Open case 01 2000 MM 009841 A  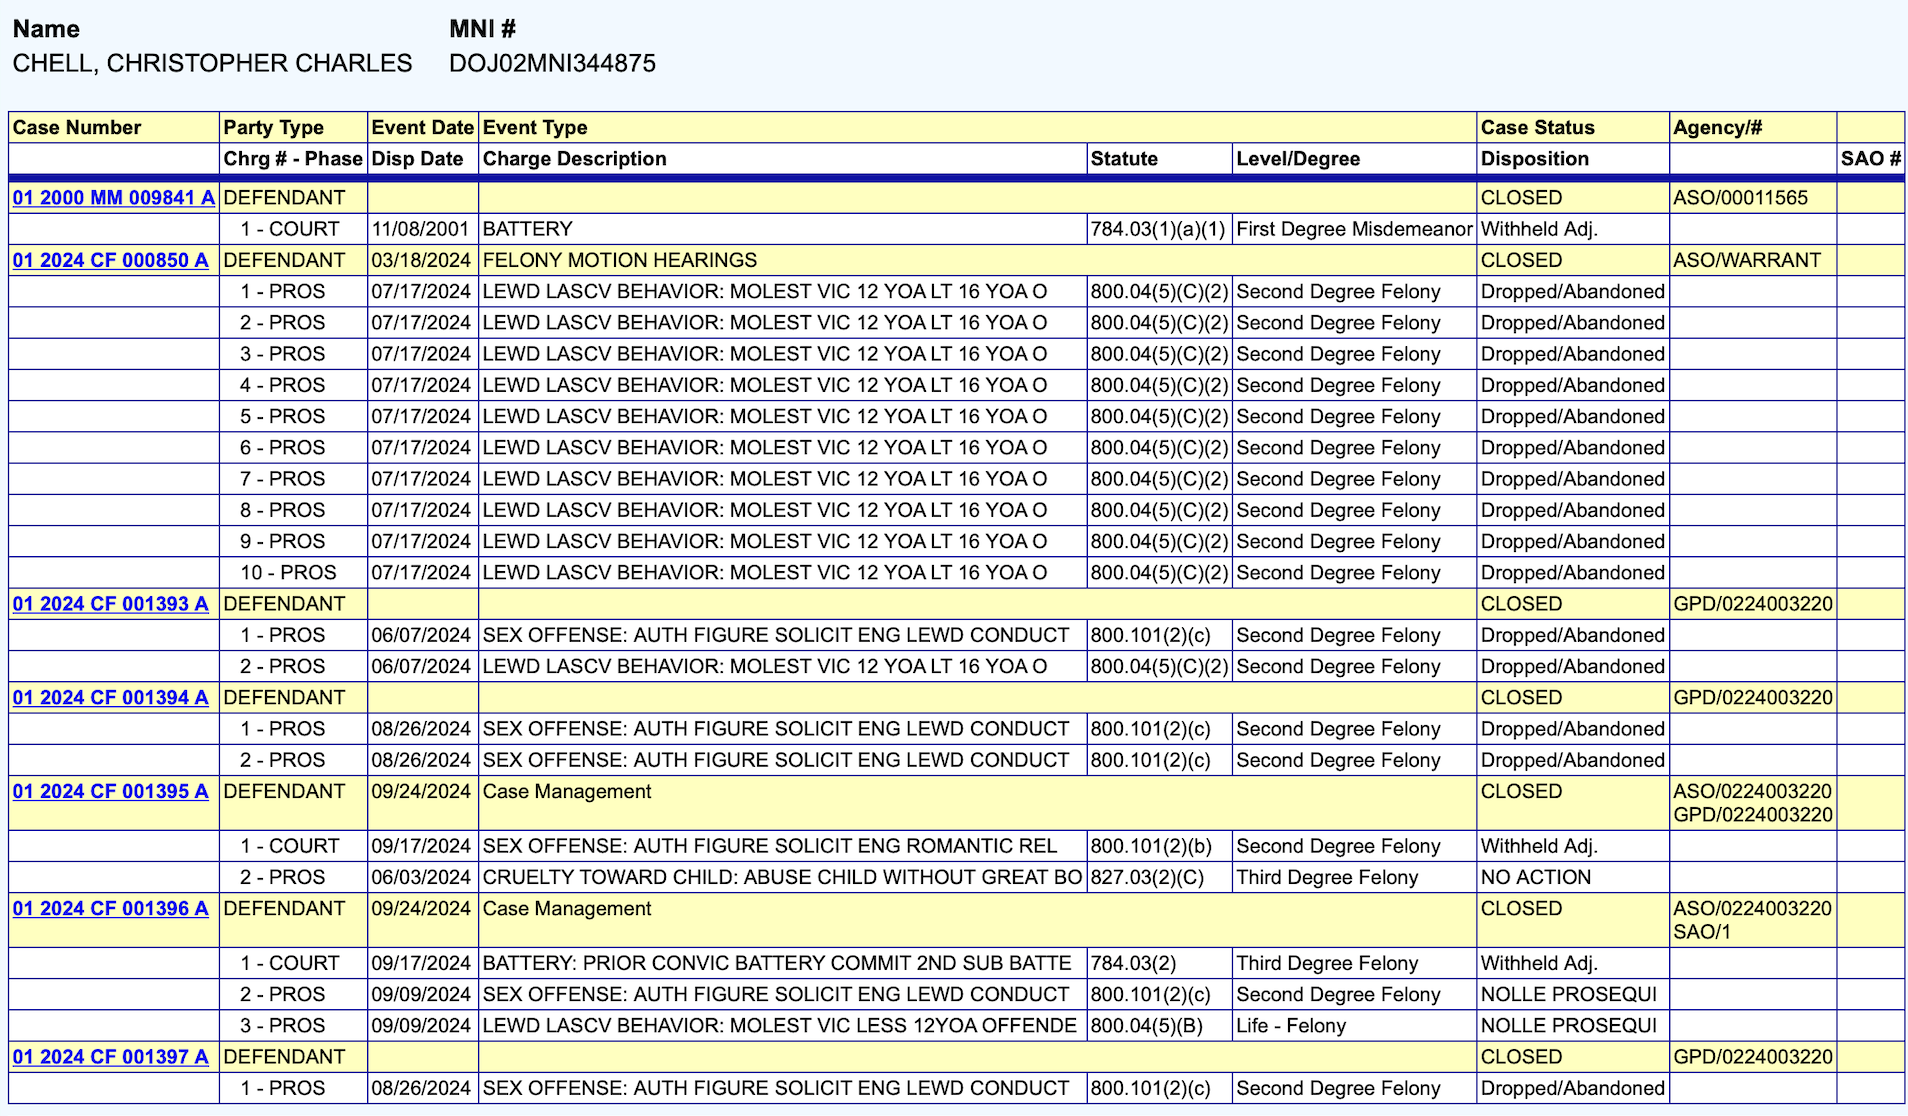pyautogui.click(x=113, y=197)
